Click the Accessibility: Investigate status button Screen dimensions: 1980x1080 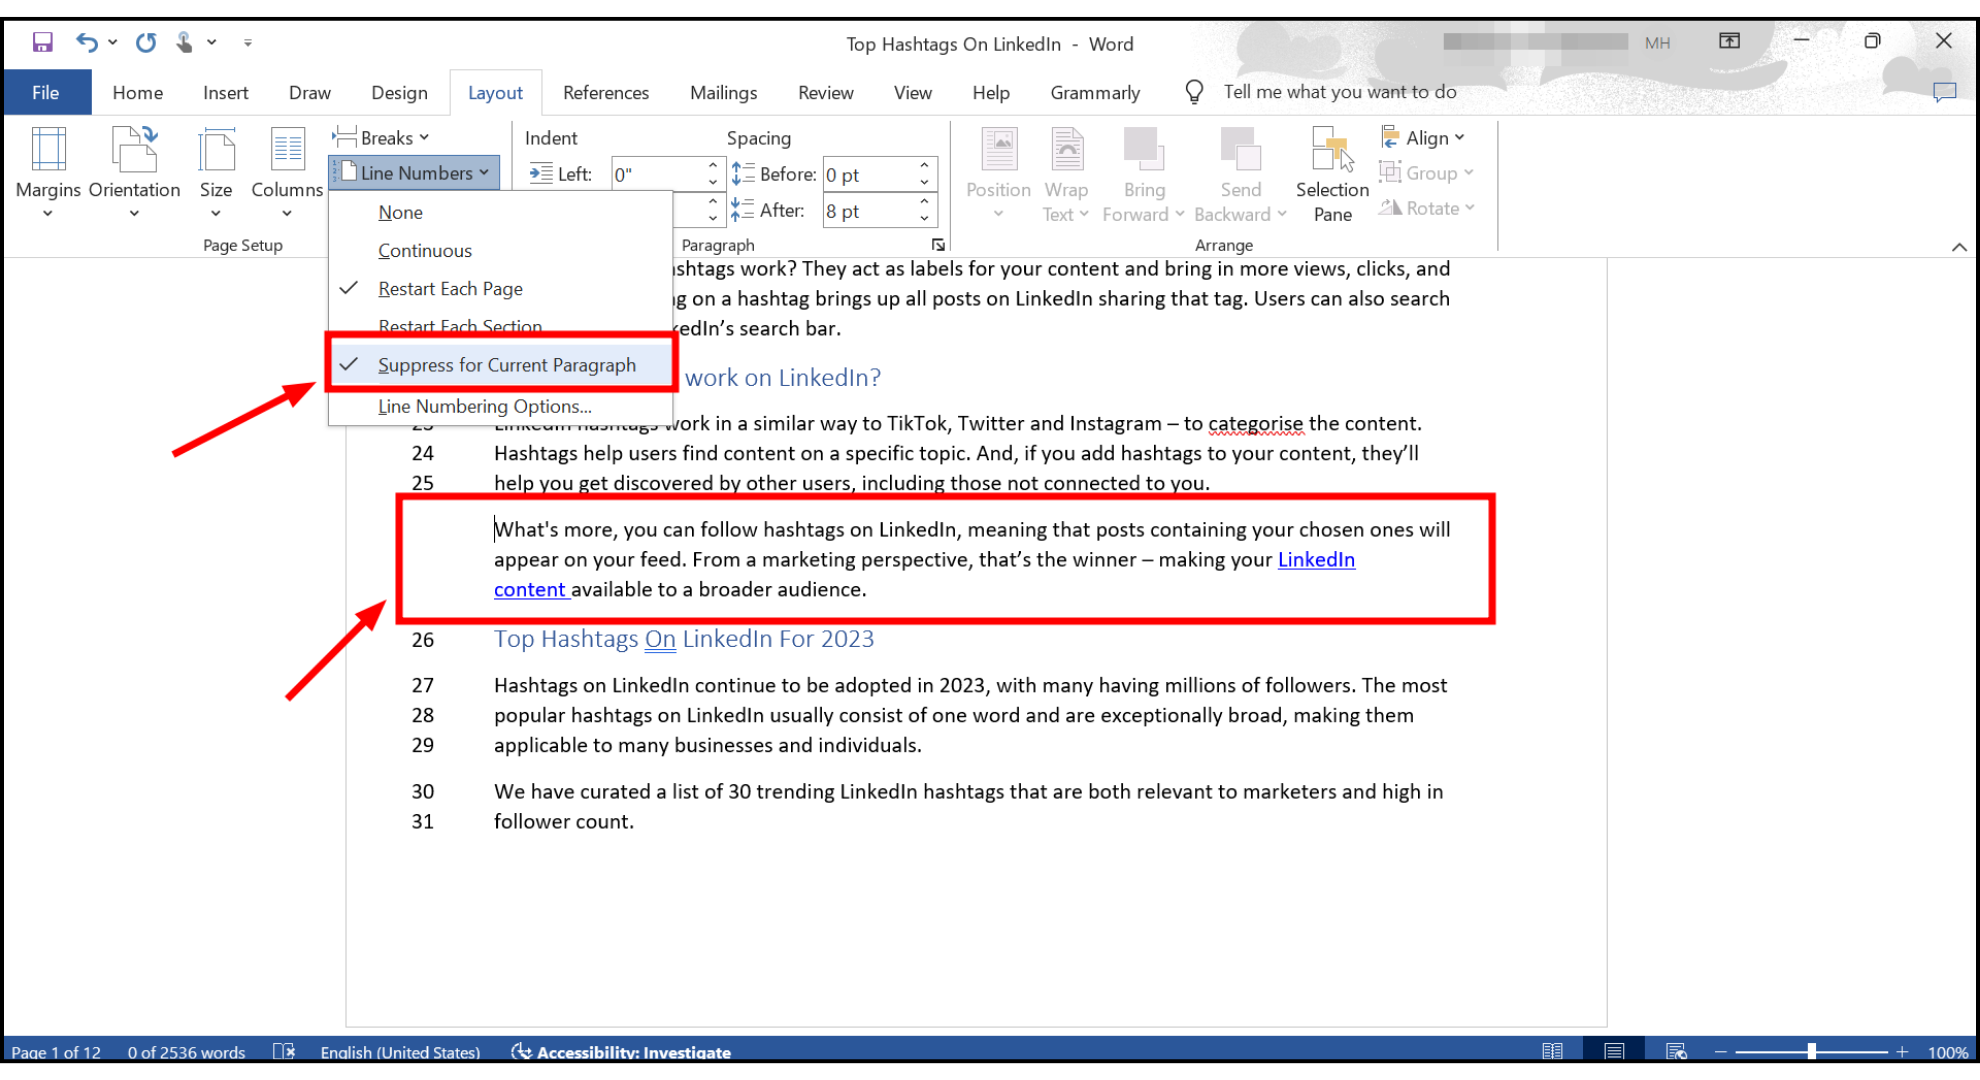point(621,1052)
